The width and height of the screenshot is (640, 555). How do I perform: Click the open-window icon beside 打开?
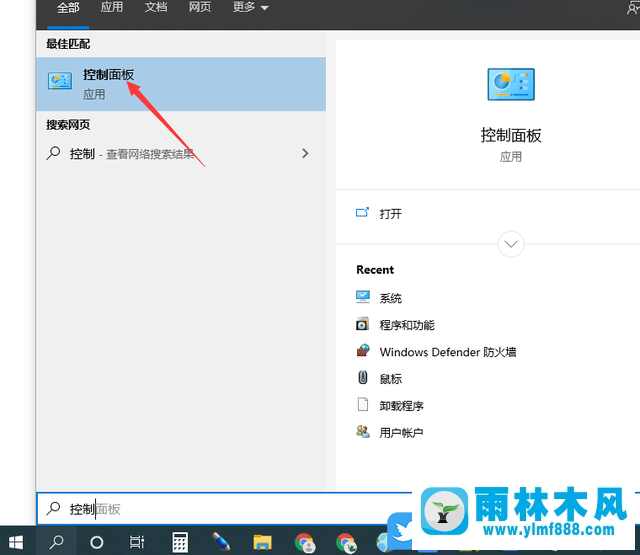tap(362, 212)
